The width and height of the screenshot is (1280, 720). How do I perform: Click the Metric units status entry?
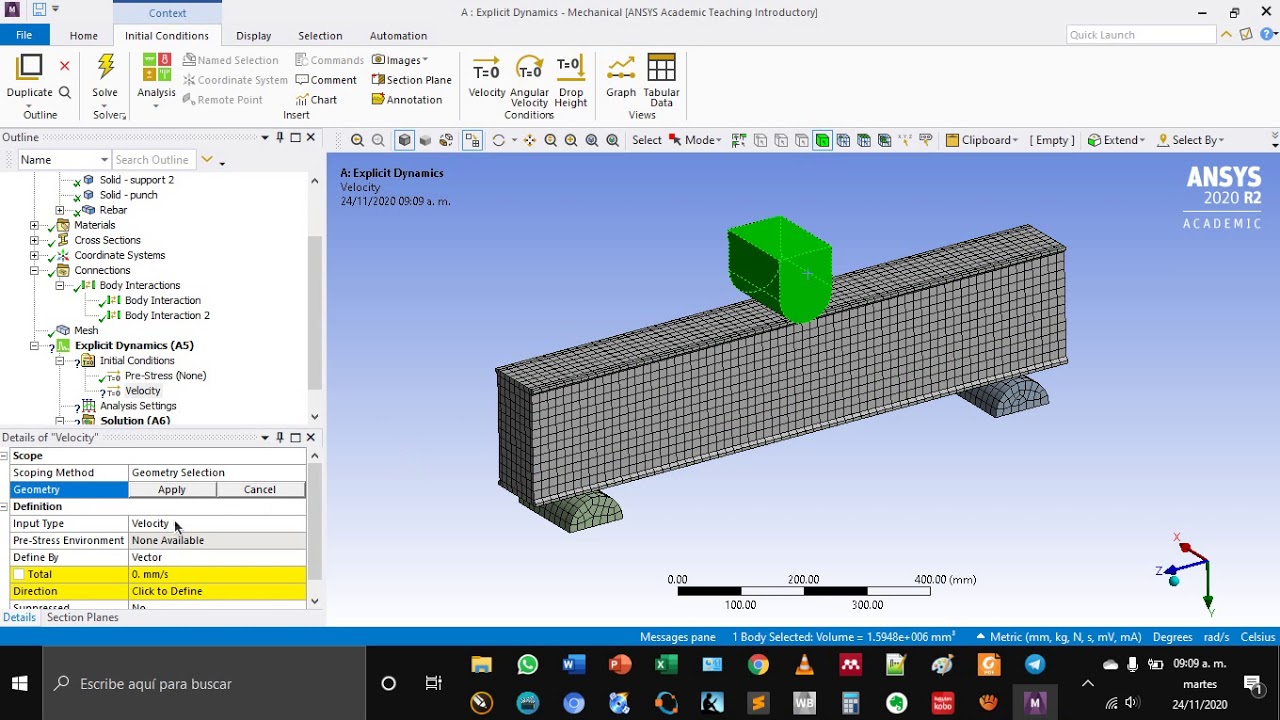point(1065,637)
